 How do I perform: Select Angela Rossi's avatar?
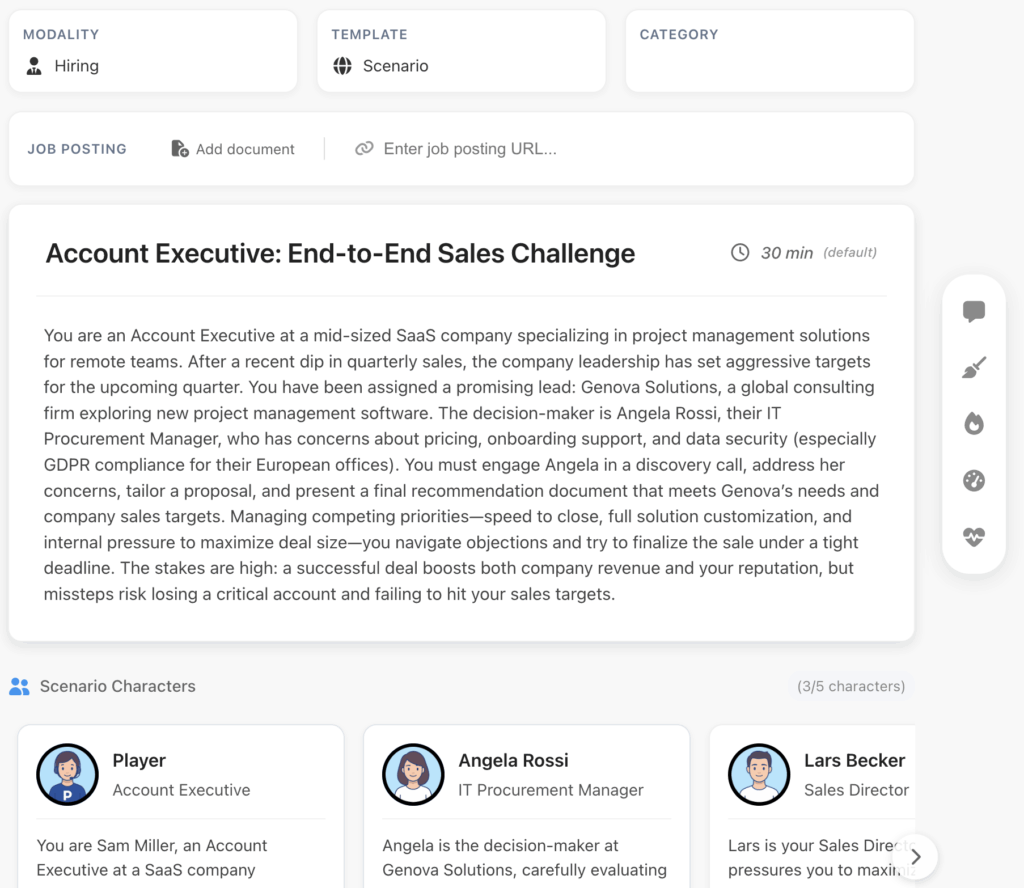click(413, 774)
